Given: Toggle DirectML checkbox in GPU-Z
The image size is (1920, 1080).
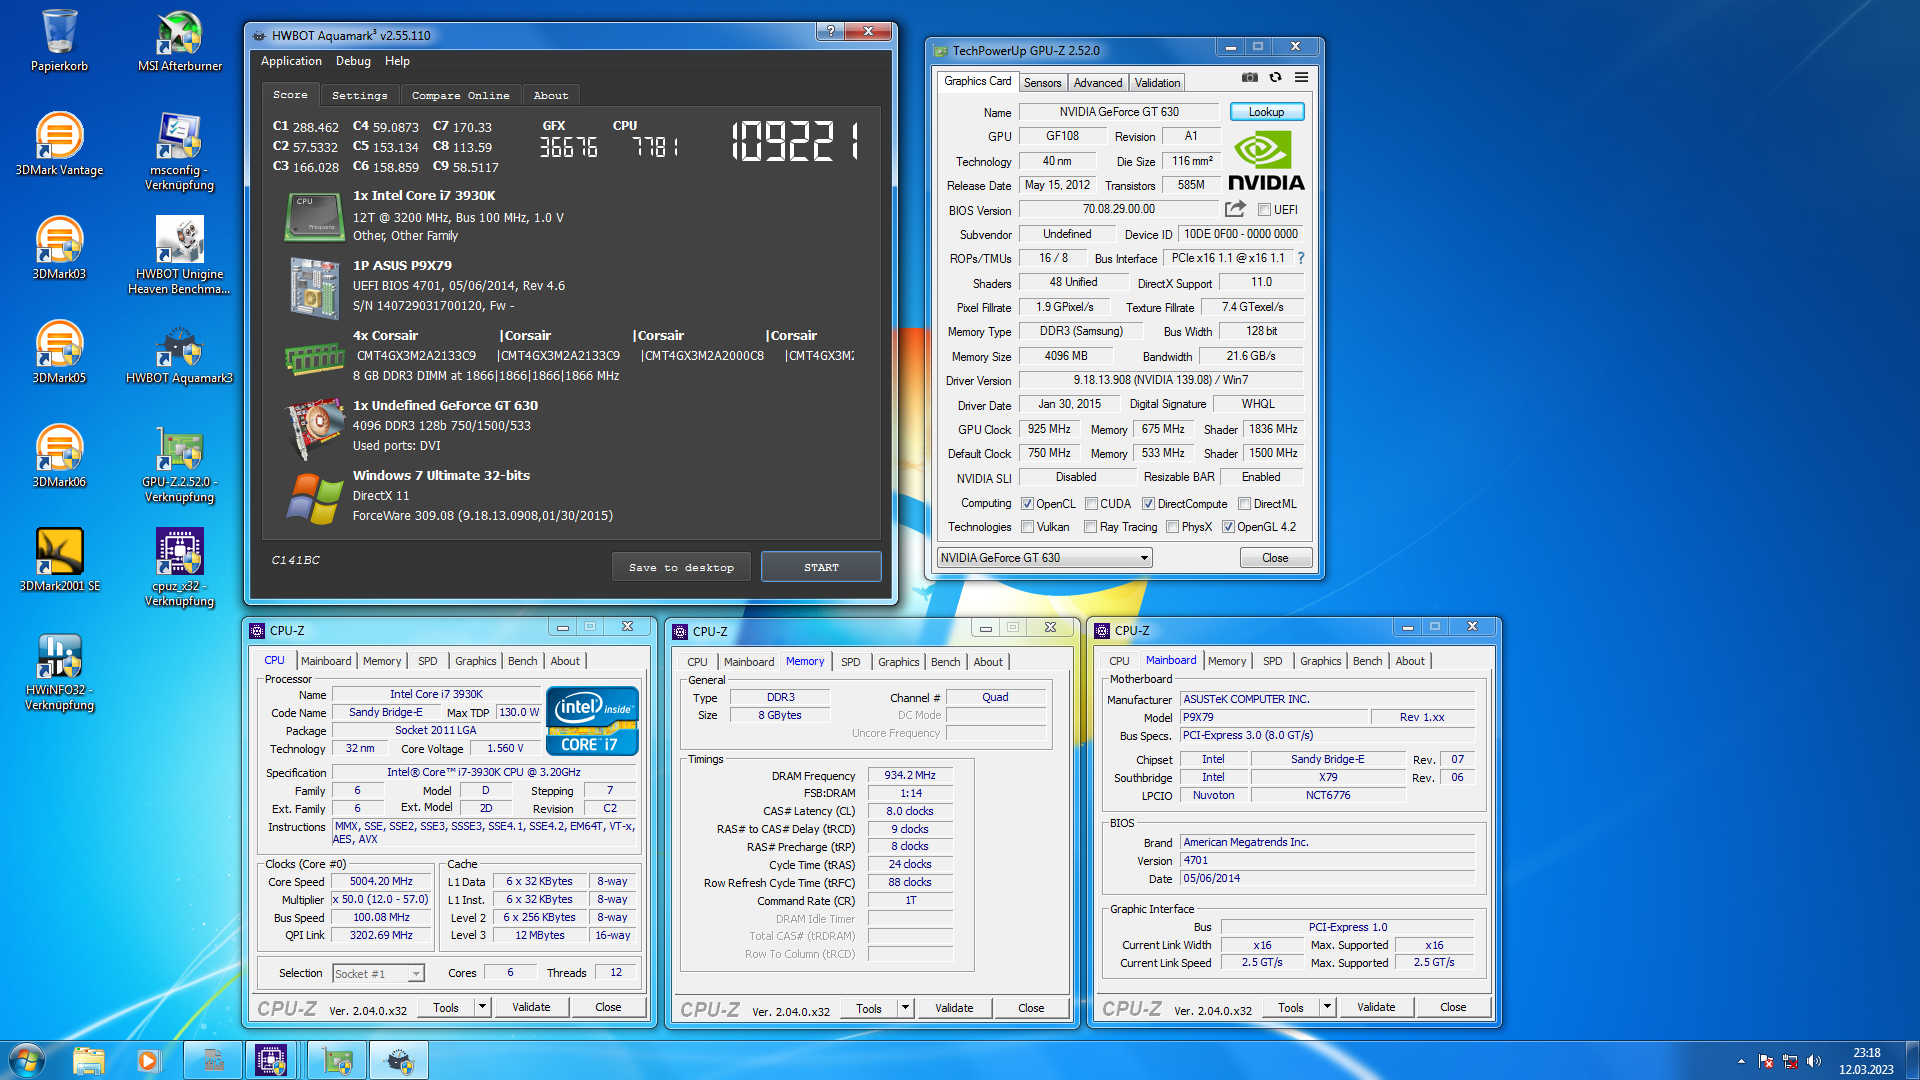Looking at the screenshot, I should (x=1244, y=504).
